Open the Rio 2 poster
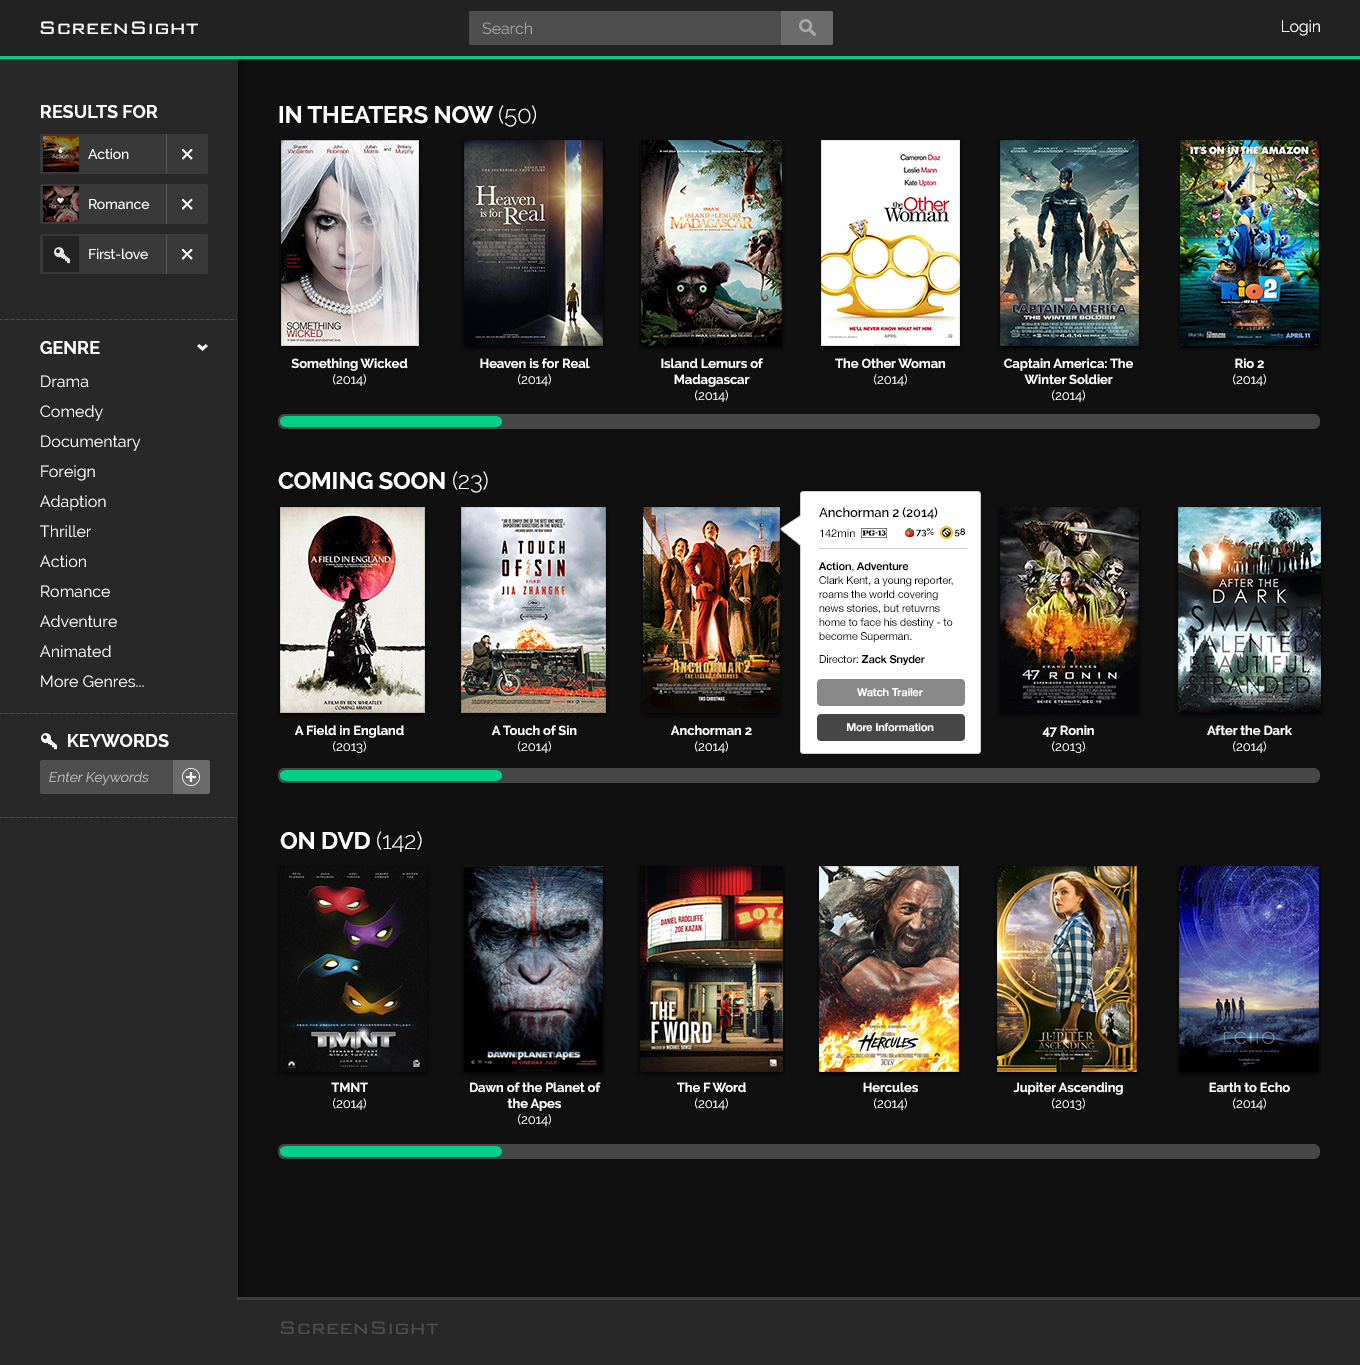Image resolution: width=1360 pixels, height=1365 pixels. [x=1249, y=243]
